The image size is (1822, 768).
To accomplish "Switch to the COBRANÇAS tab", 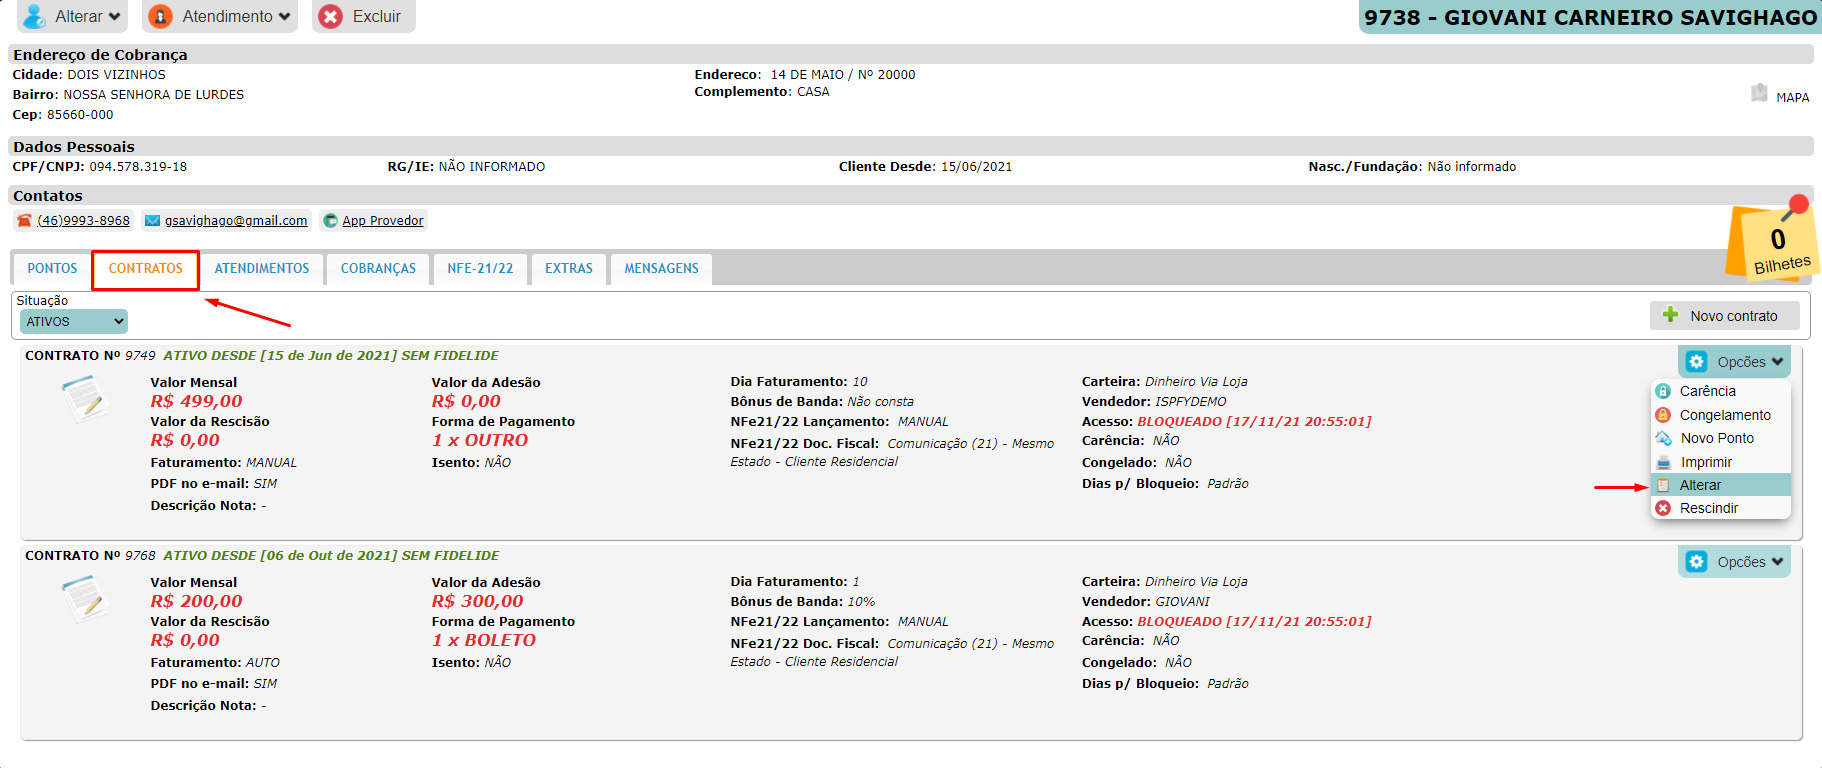I will point(378,269).
